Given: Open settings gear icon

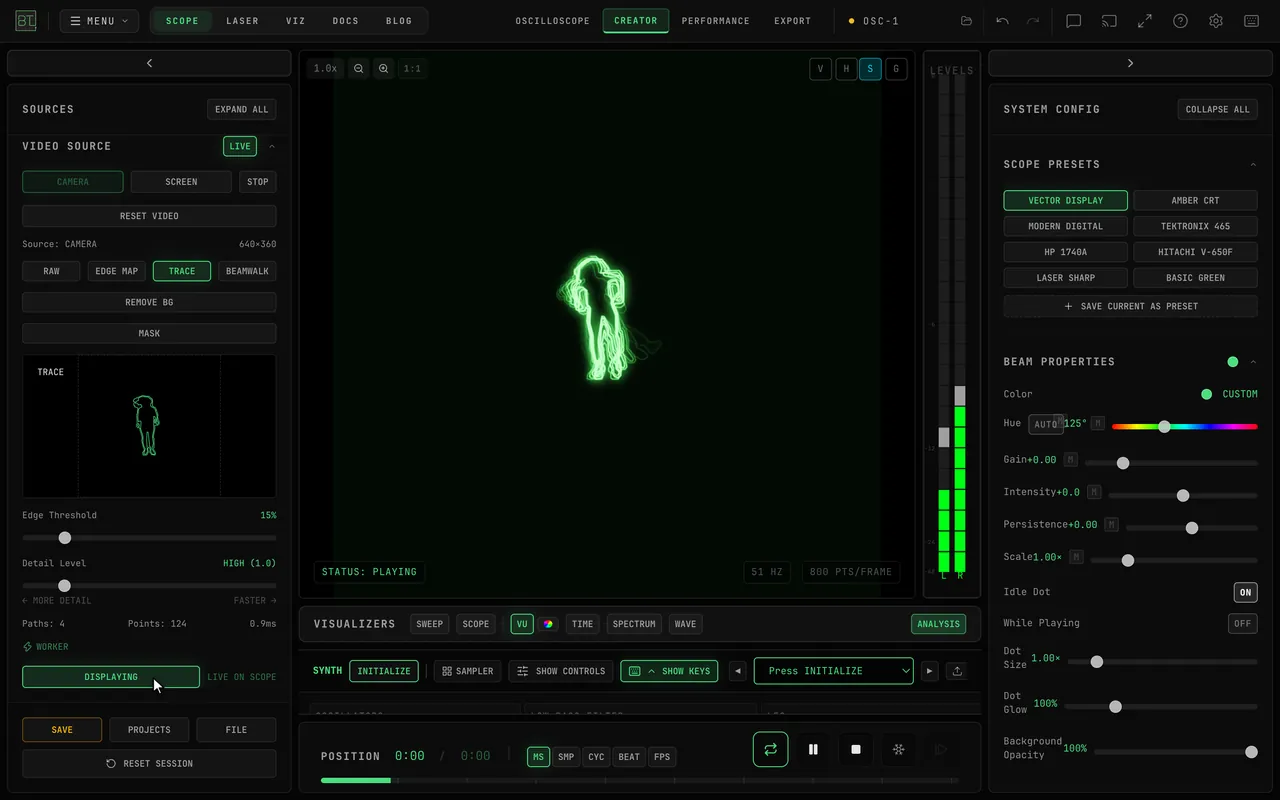Looking at the screenshot, I should [x=1216, y=21].
